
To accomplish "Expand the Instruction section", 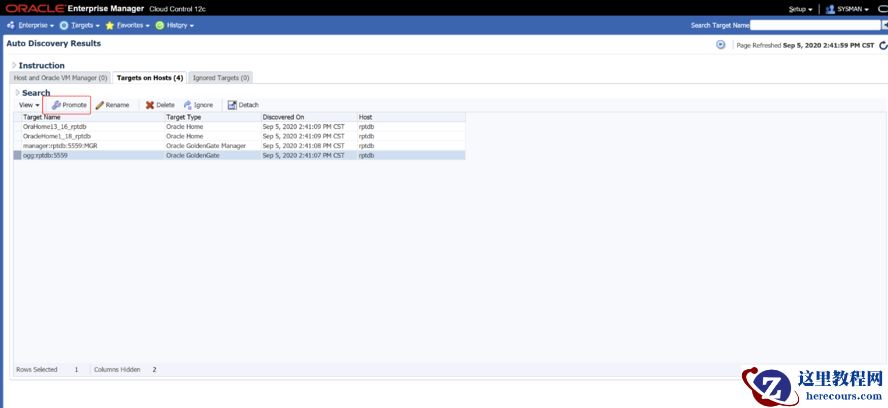I will coord(14,65).
